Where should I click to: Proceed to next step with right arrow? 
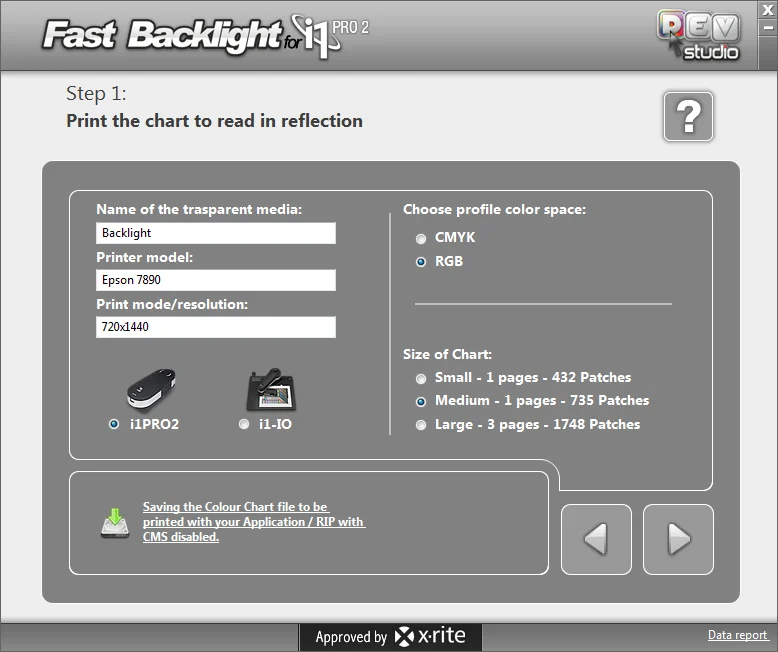pos(678,539)
